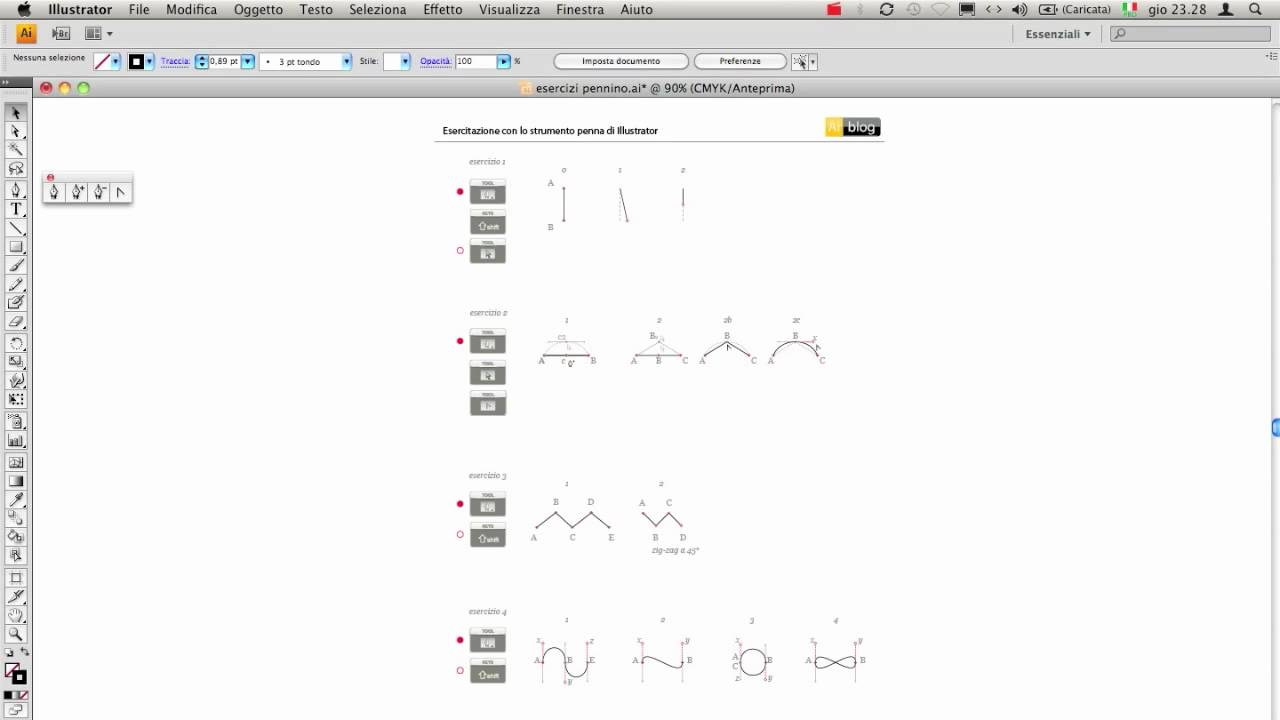The height and width of the screenshot is (720, 1280).
Task: Open the stroke weight 0,89 pt dropdown
Action: click(247, 62)
